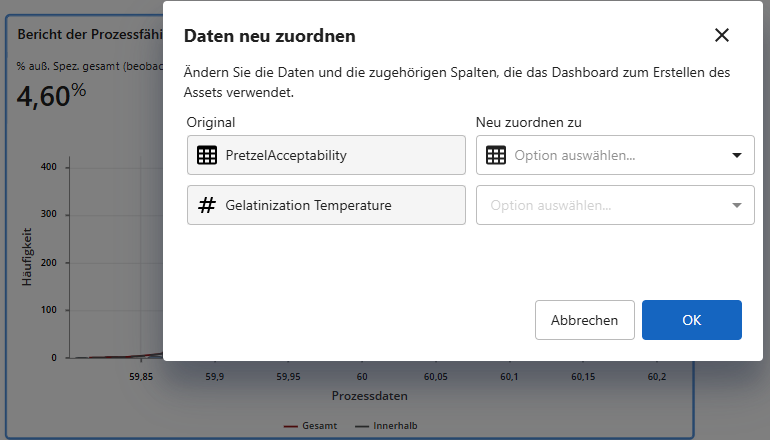Screen dimensions: 770x440
Task: Click the Bericht der Prozessfähigkeit chart title
Action: [x=90, y=33]
